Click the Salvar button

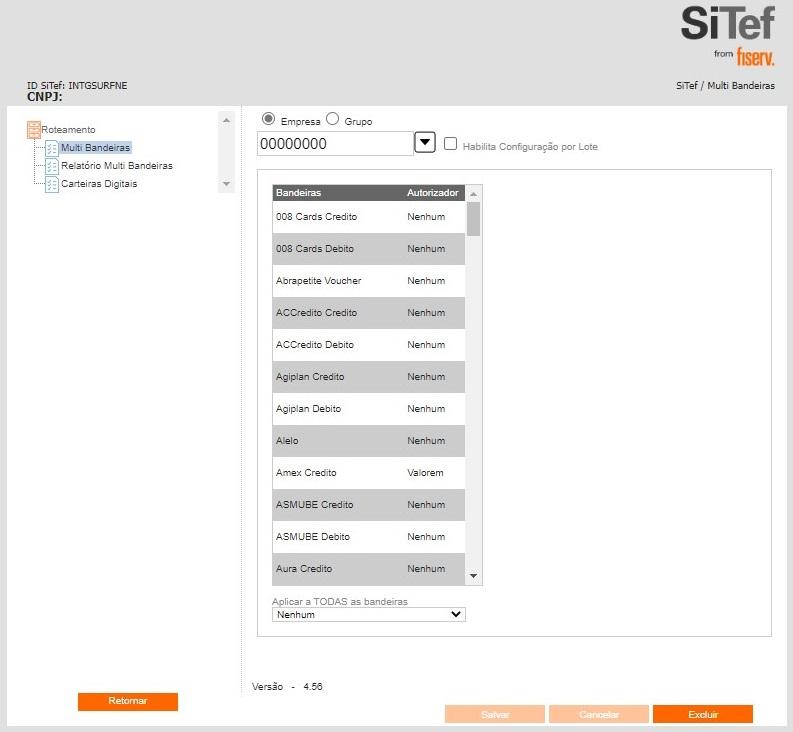coord(495,714)
